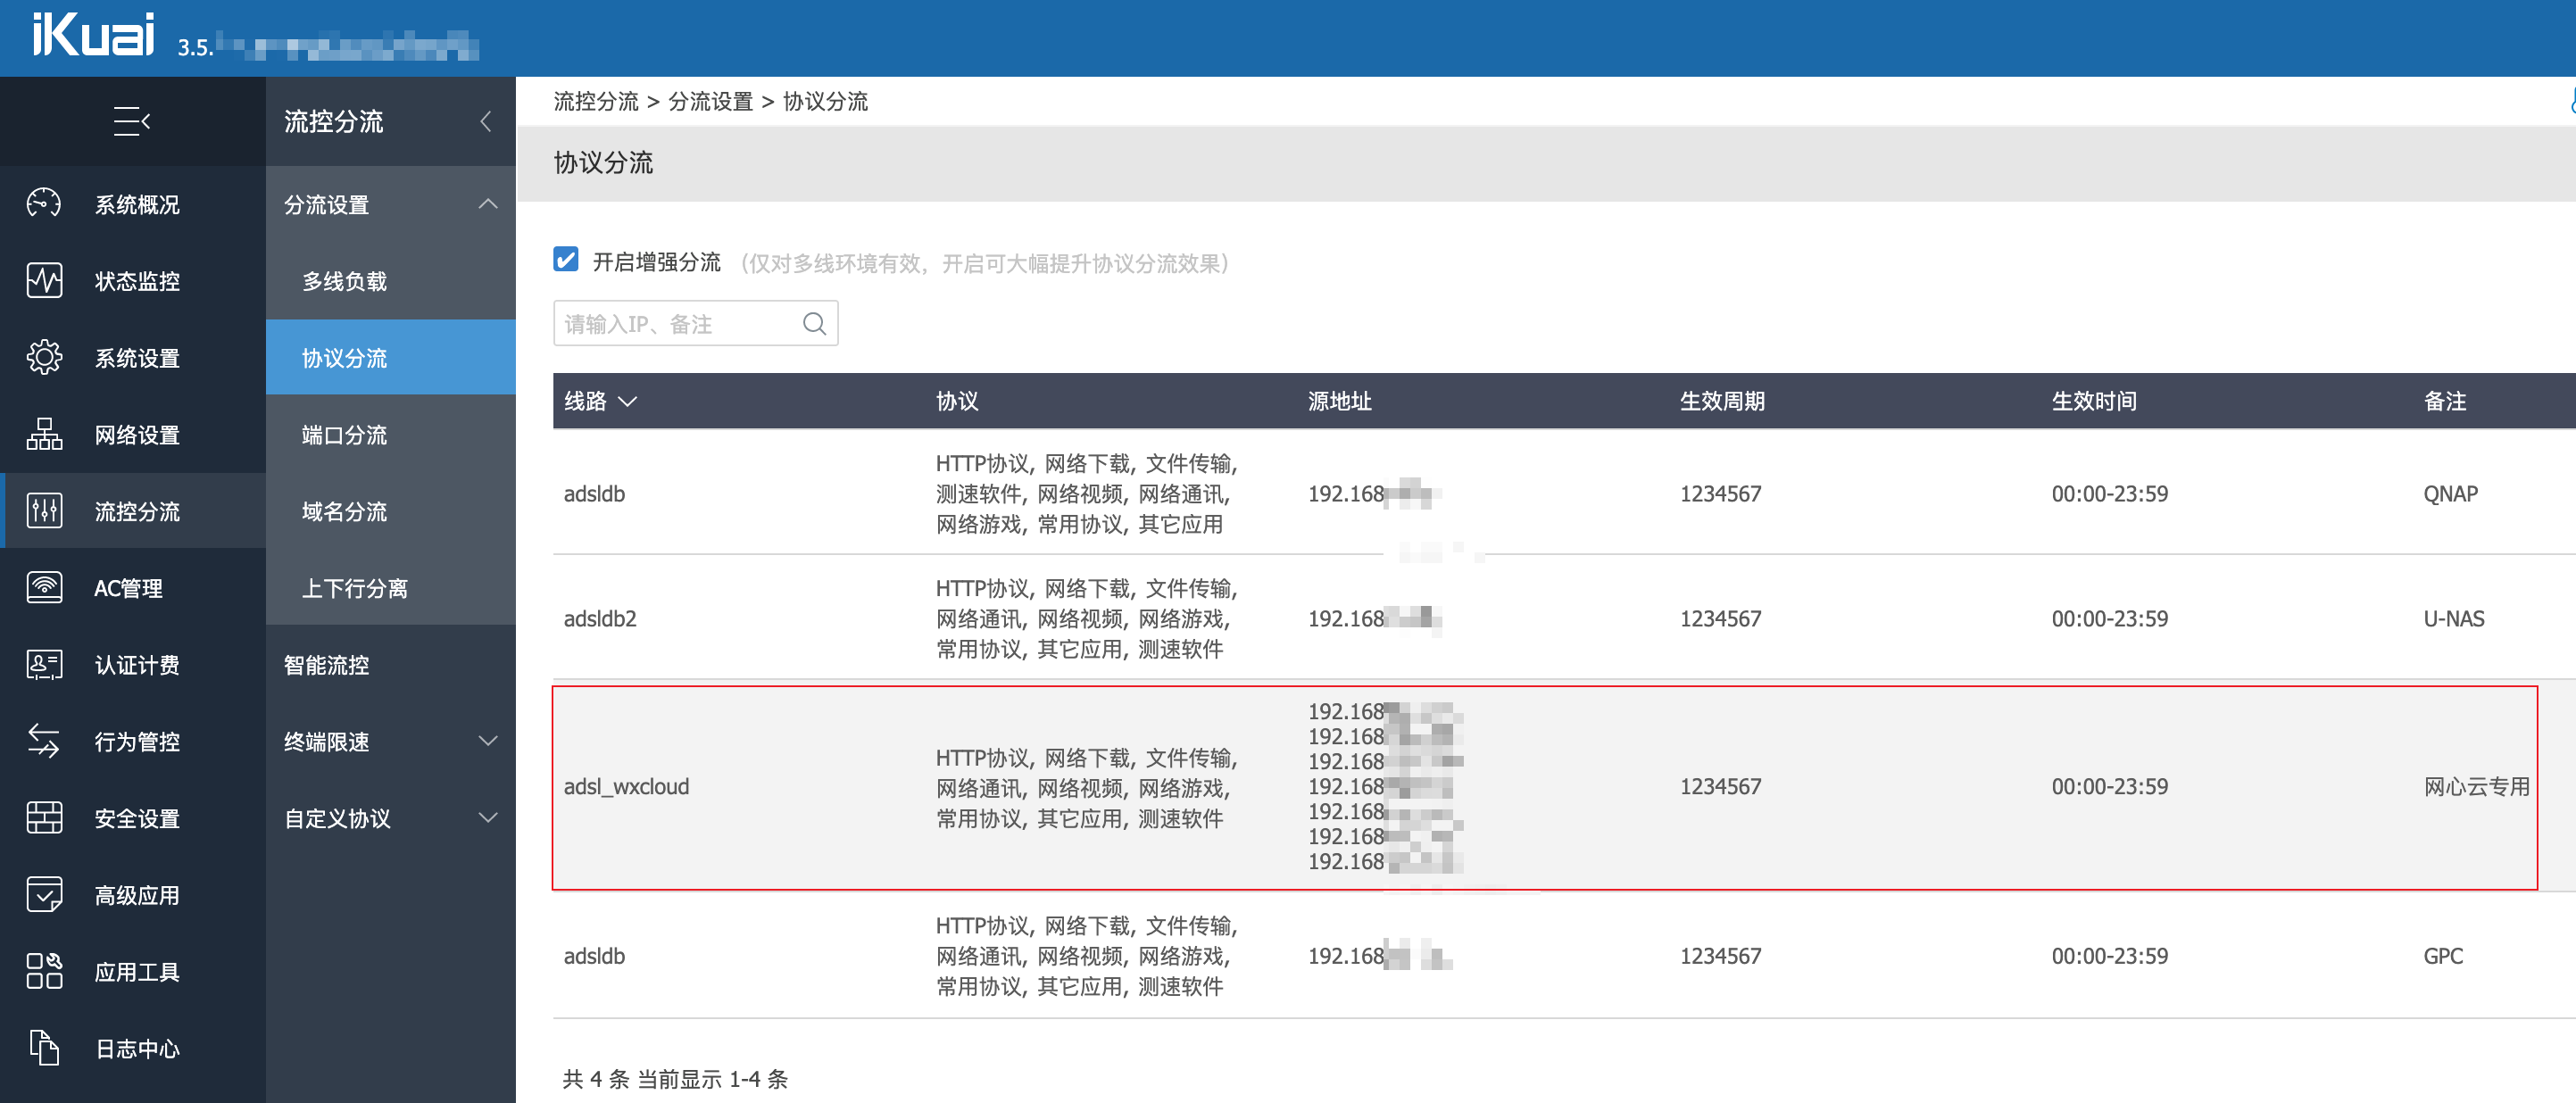Open 多线负载 page
The image size is (2576, 1103).
344,281
